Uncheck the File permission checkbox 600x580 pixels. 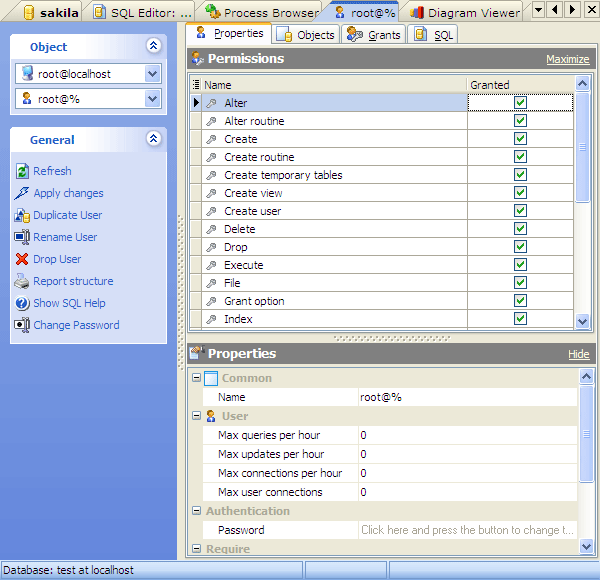coord(520,283)
